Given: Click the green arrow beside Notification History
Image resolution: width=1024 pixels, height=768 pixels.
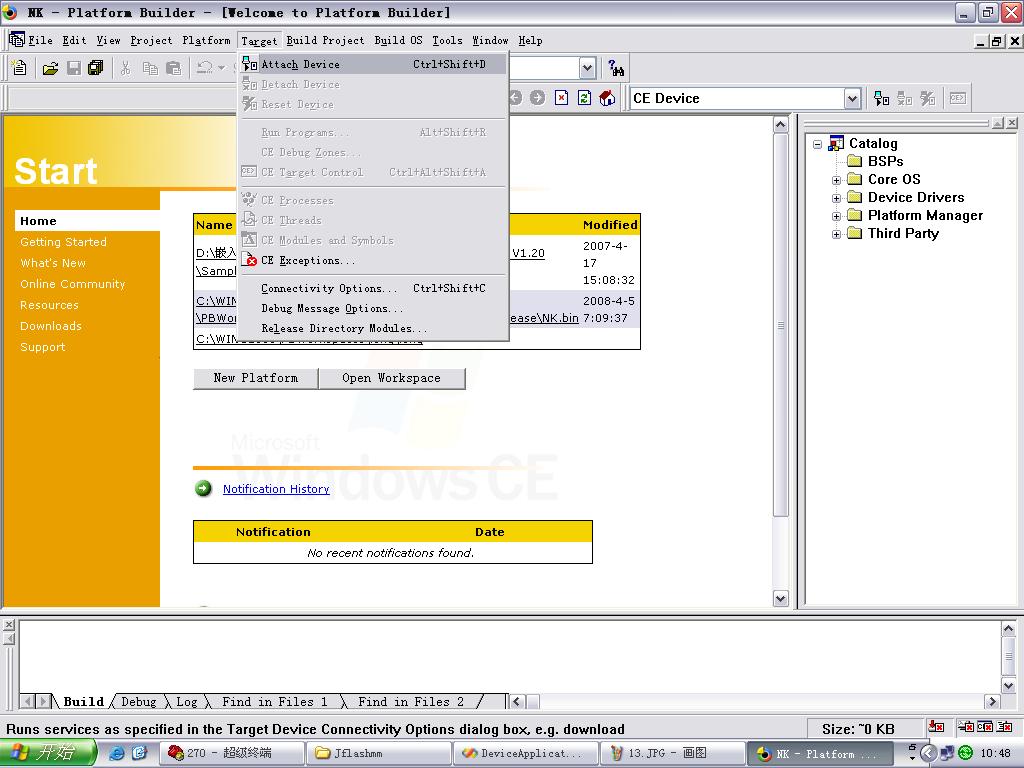Looking at the screenshot, I should click(204, 488).
